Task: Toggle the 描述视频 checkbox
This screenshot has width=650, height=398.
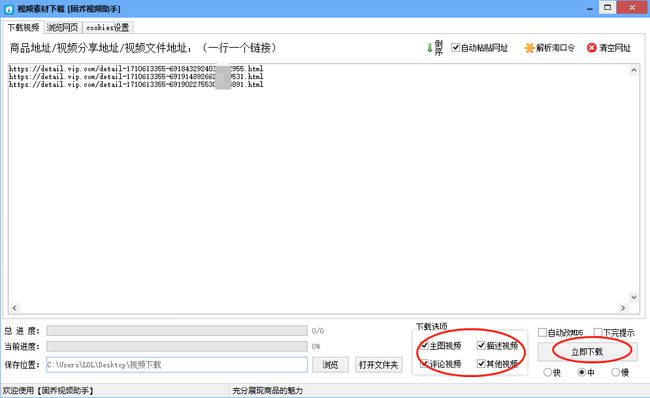Action: 481,345
